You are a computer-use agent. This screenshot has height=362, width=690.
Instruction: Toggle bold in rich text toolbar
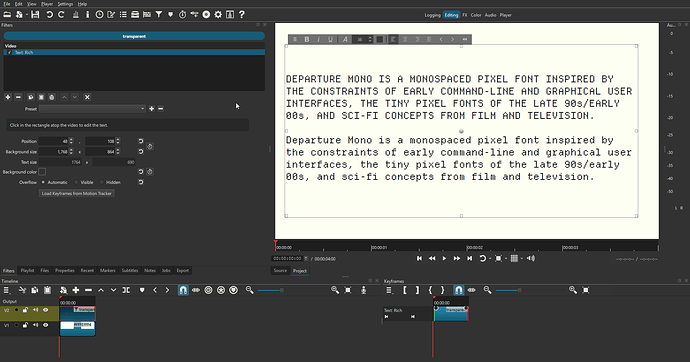pyautogui.click(x=307, y=40)
